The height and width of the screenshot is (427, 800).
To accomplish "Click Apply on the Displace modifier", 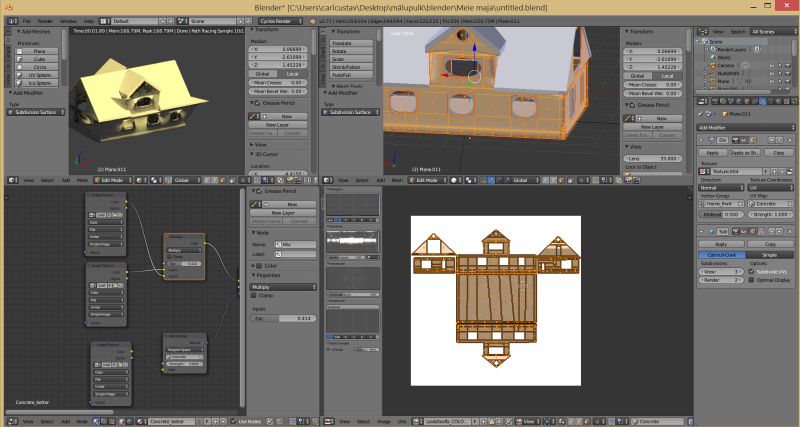I will (712, 153).
